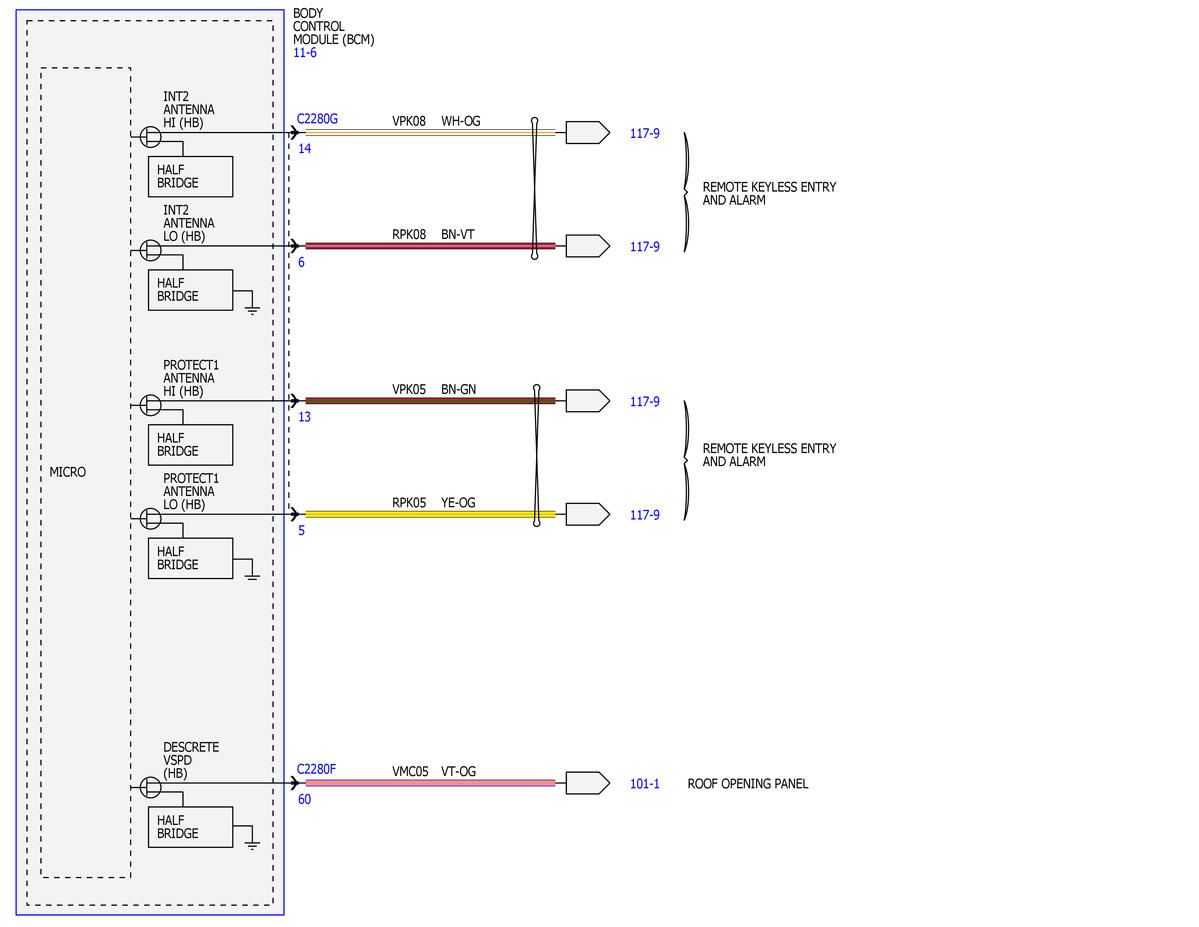Open the 117-9 reference beside the RPK08 wire
The height and width of the screenshot is (927, 1199).
click(645, 246)
